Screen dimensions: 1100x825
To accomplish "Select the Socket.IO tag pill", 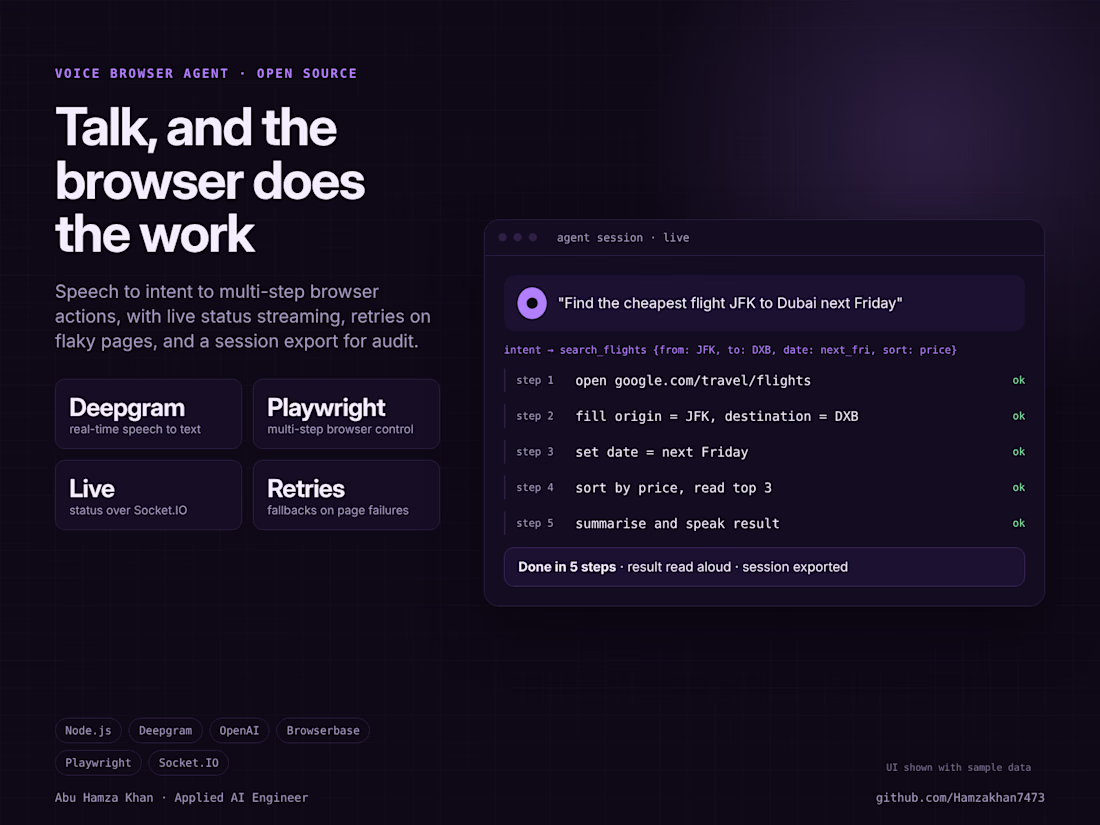I will click(189, 763).
